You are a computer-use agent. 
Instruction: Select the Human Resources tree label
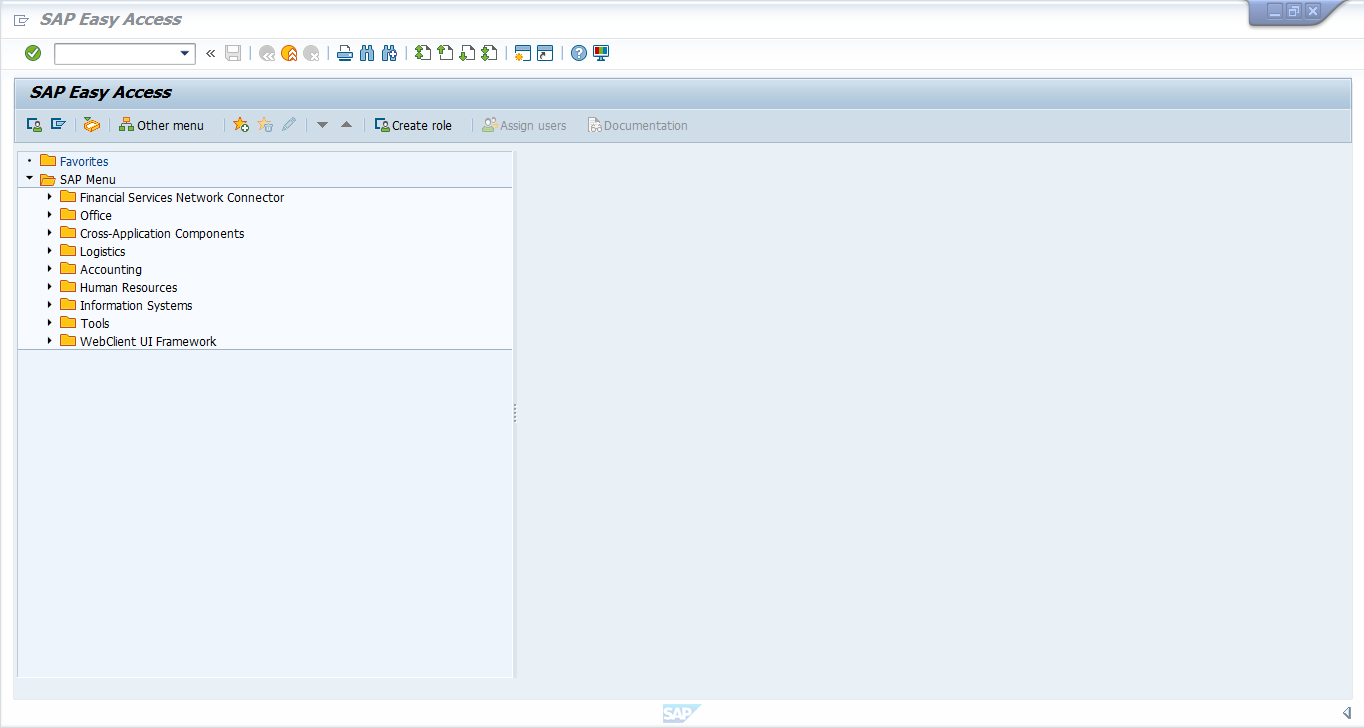click(129, 287)
